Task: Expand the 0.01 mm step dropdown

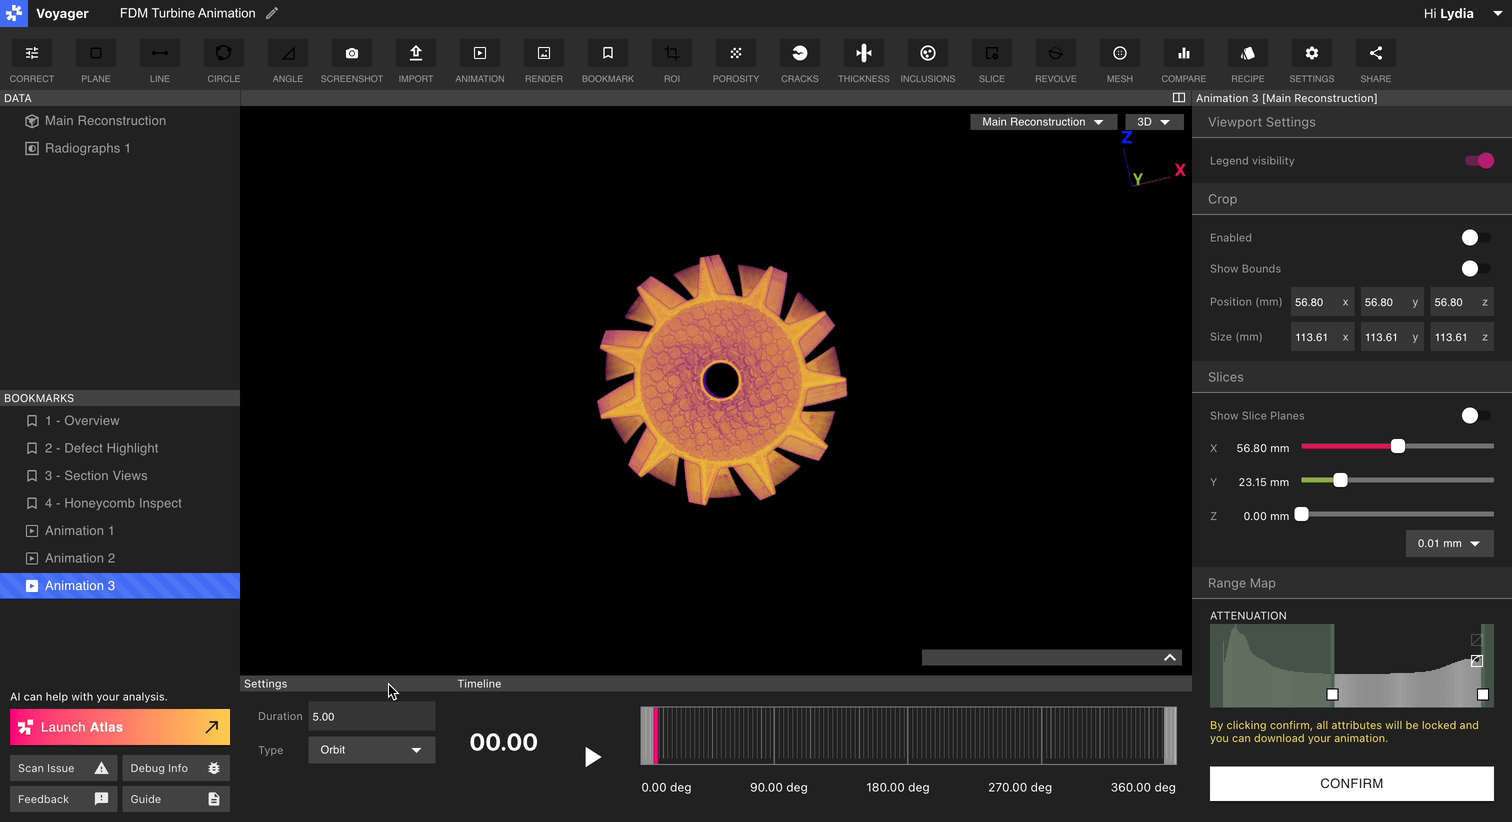Action: (1449, 544)
